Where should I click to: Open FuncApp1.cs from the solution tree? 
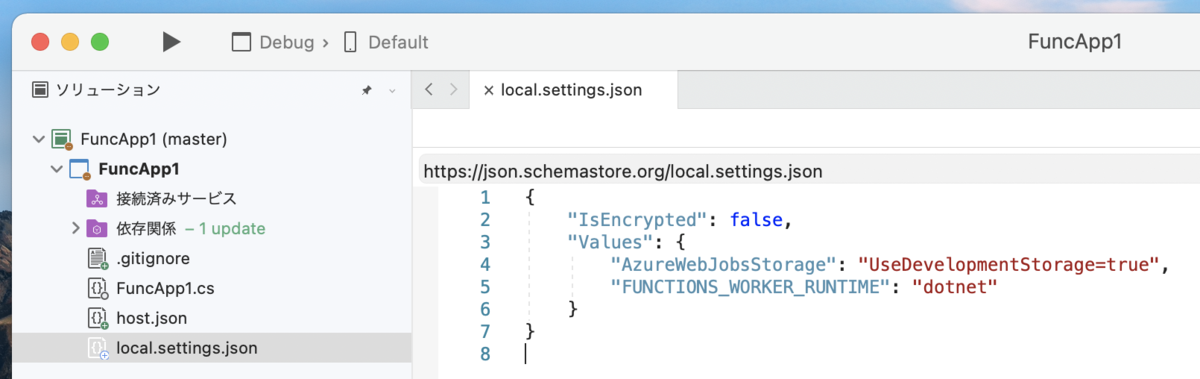pos(165,289)
